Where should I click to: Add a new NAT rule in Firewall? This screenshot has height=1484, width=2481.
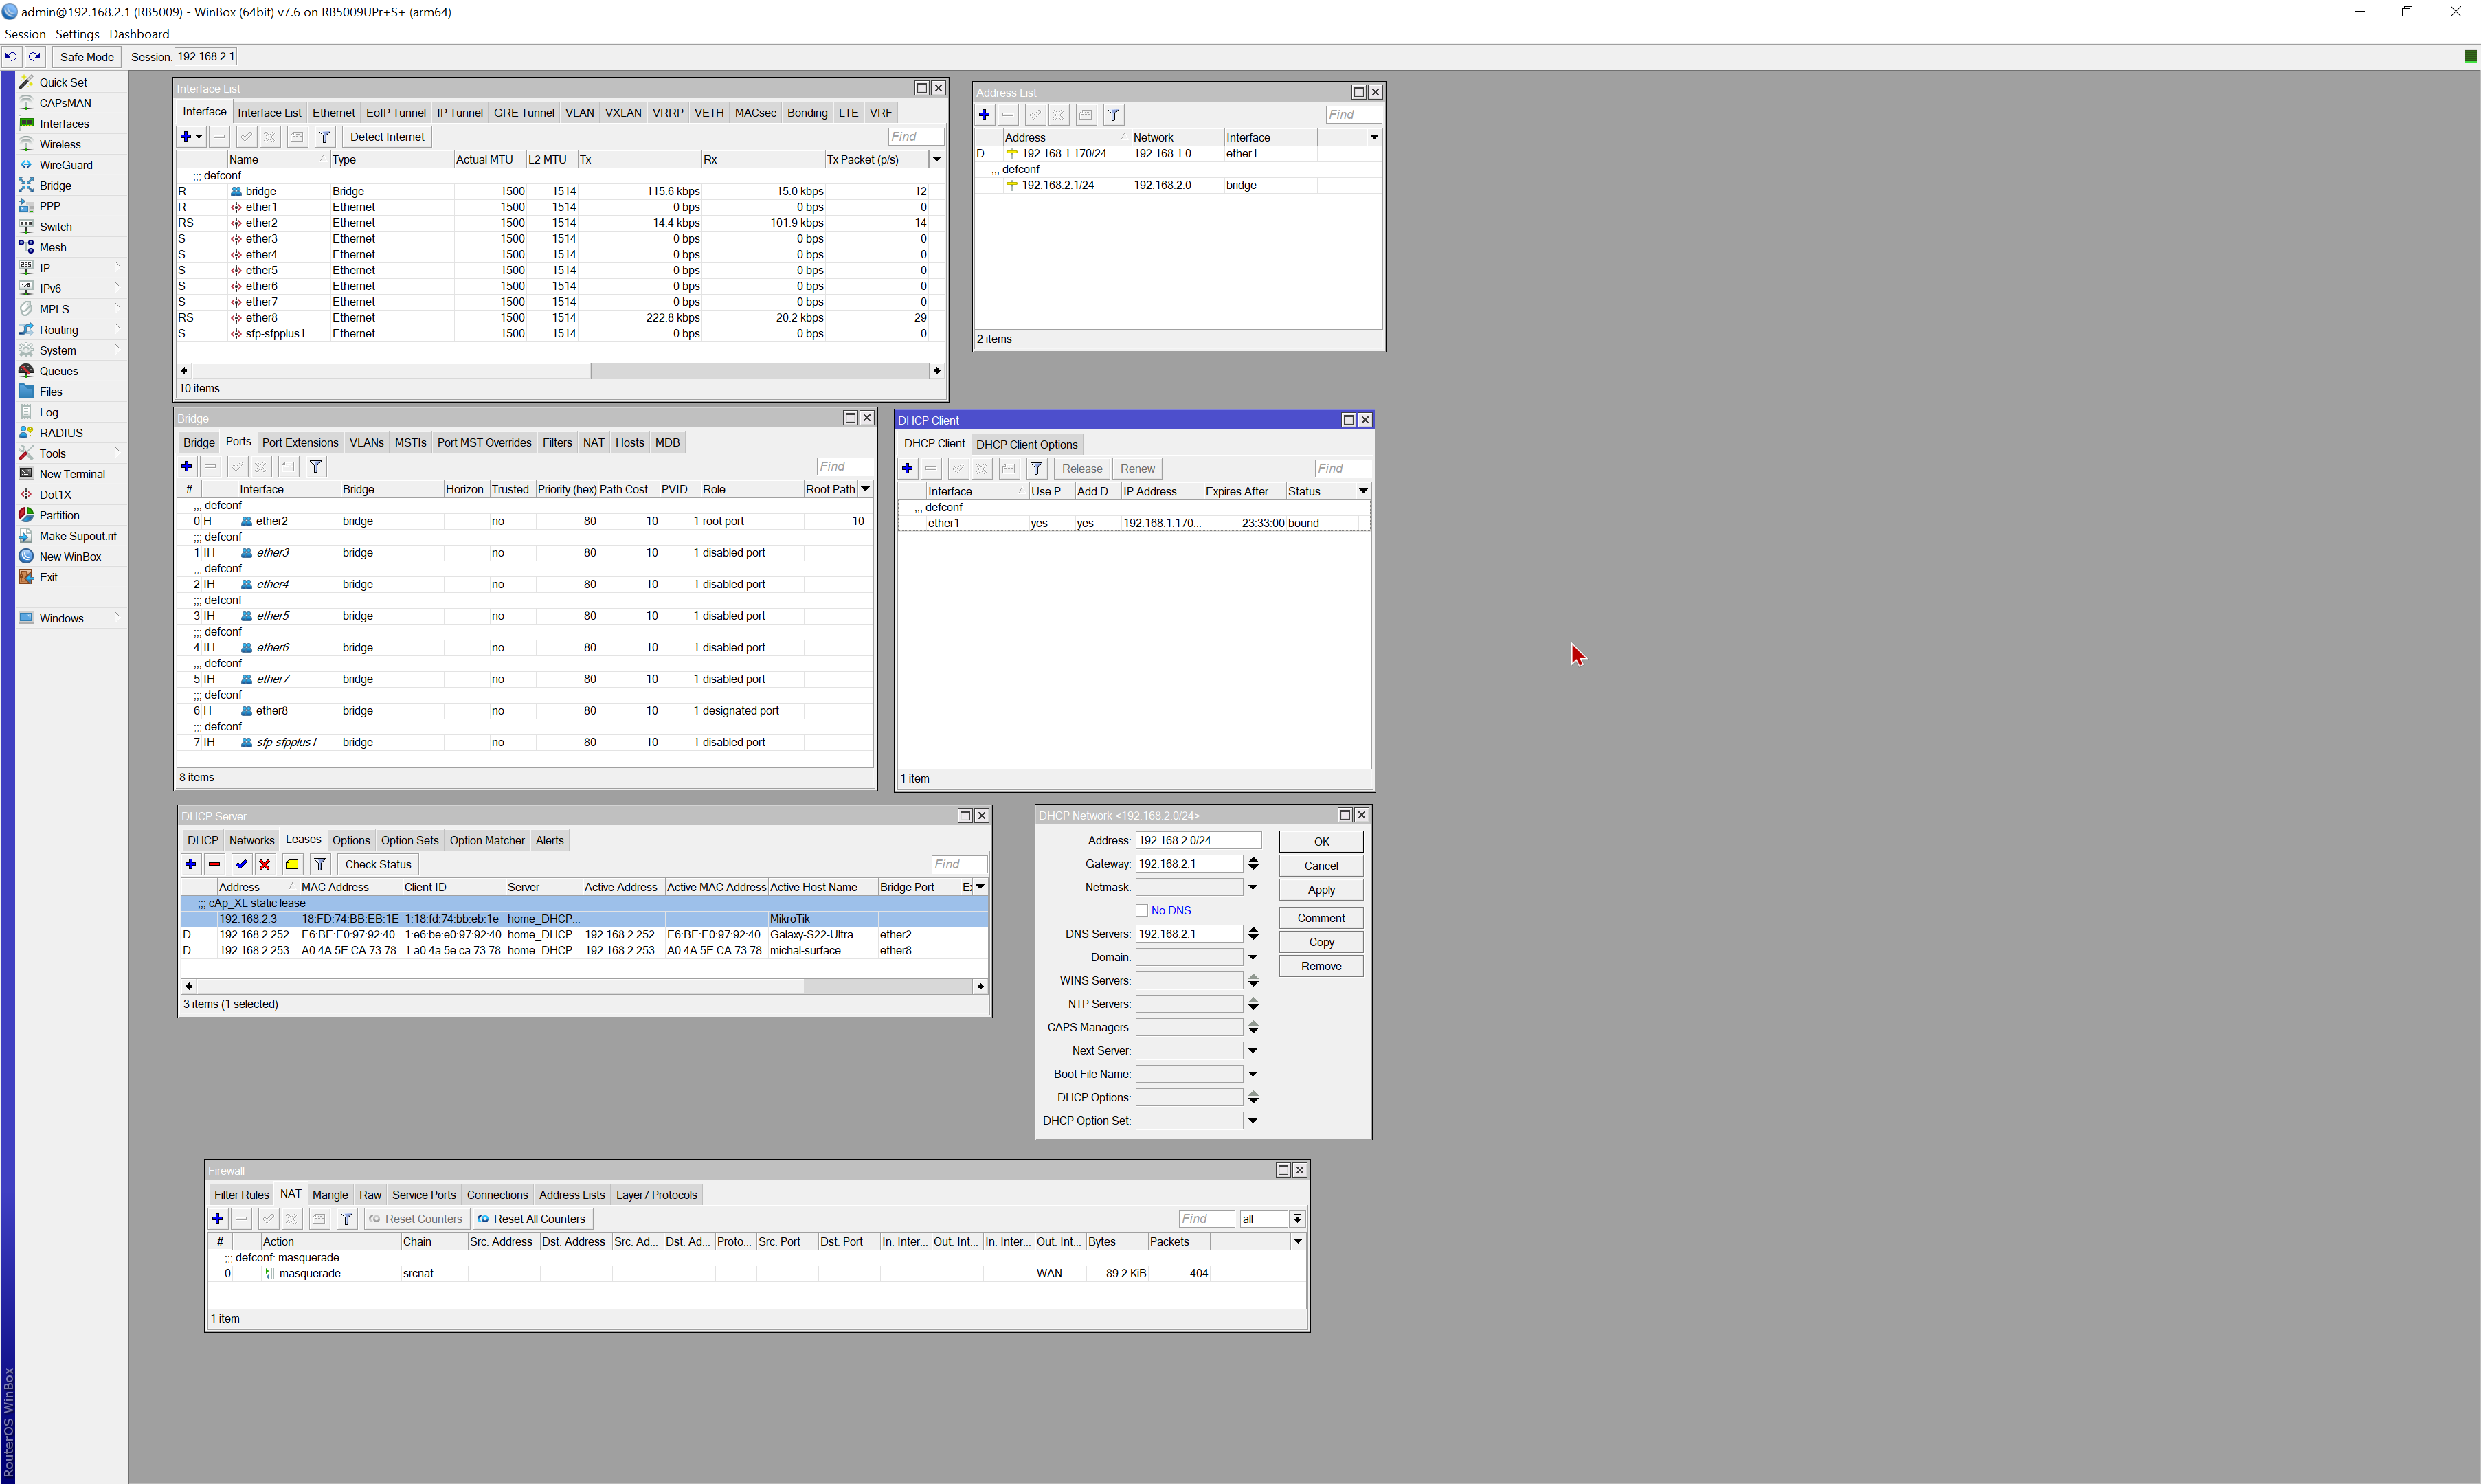click(x=218, y=1218)
